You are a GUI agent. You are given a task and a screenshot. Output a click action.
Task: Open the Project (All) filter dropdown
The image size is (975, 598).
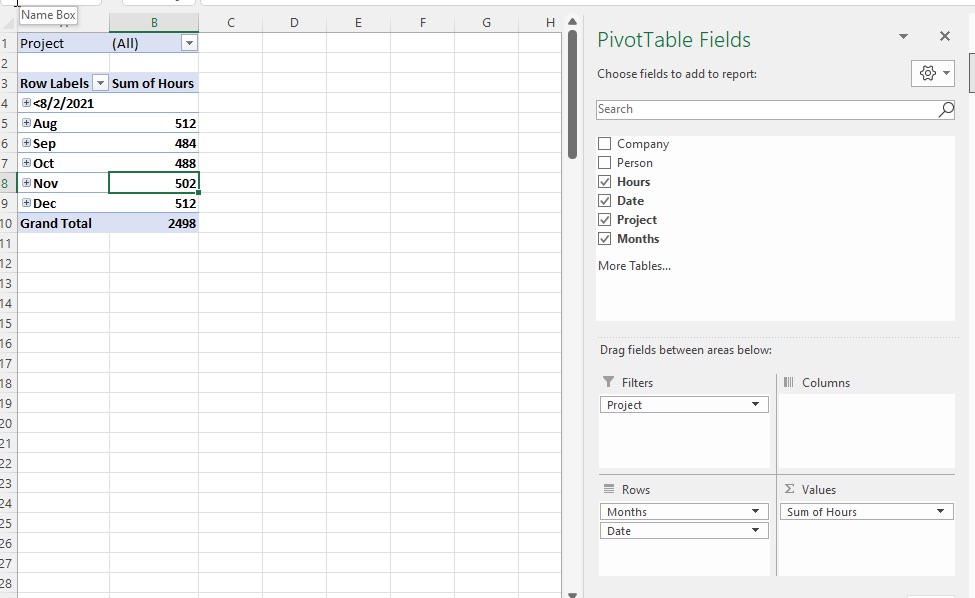(189, 43)
